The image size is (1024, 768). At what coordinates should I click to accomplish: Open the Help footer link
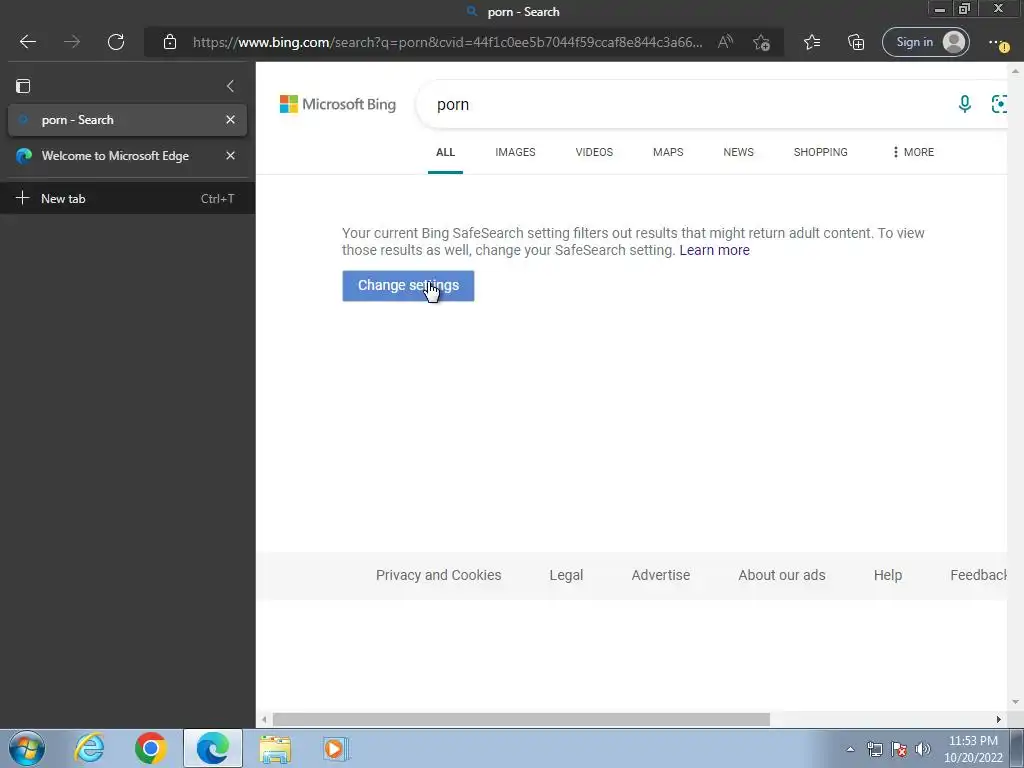click(888, 575)
